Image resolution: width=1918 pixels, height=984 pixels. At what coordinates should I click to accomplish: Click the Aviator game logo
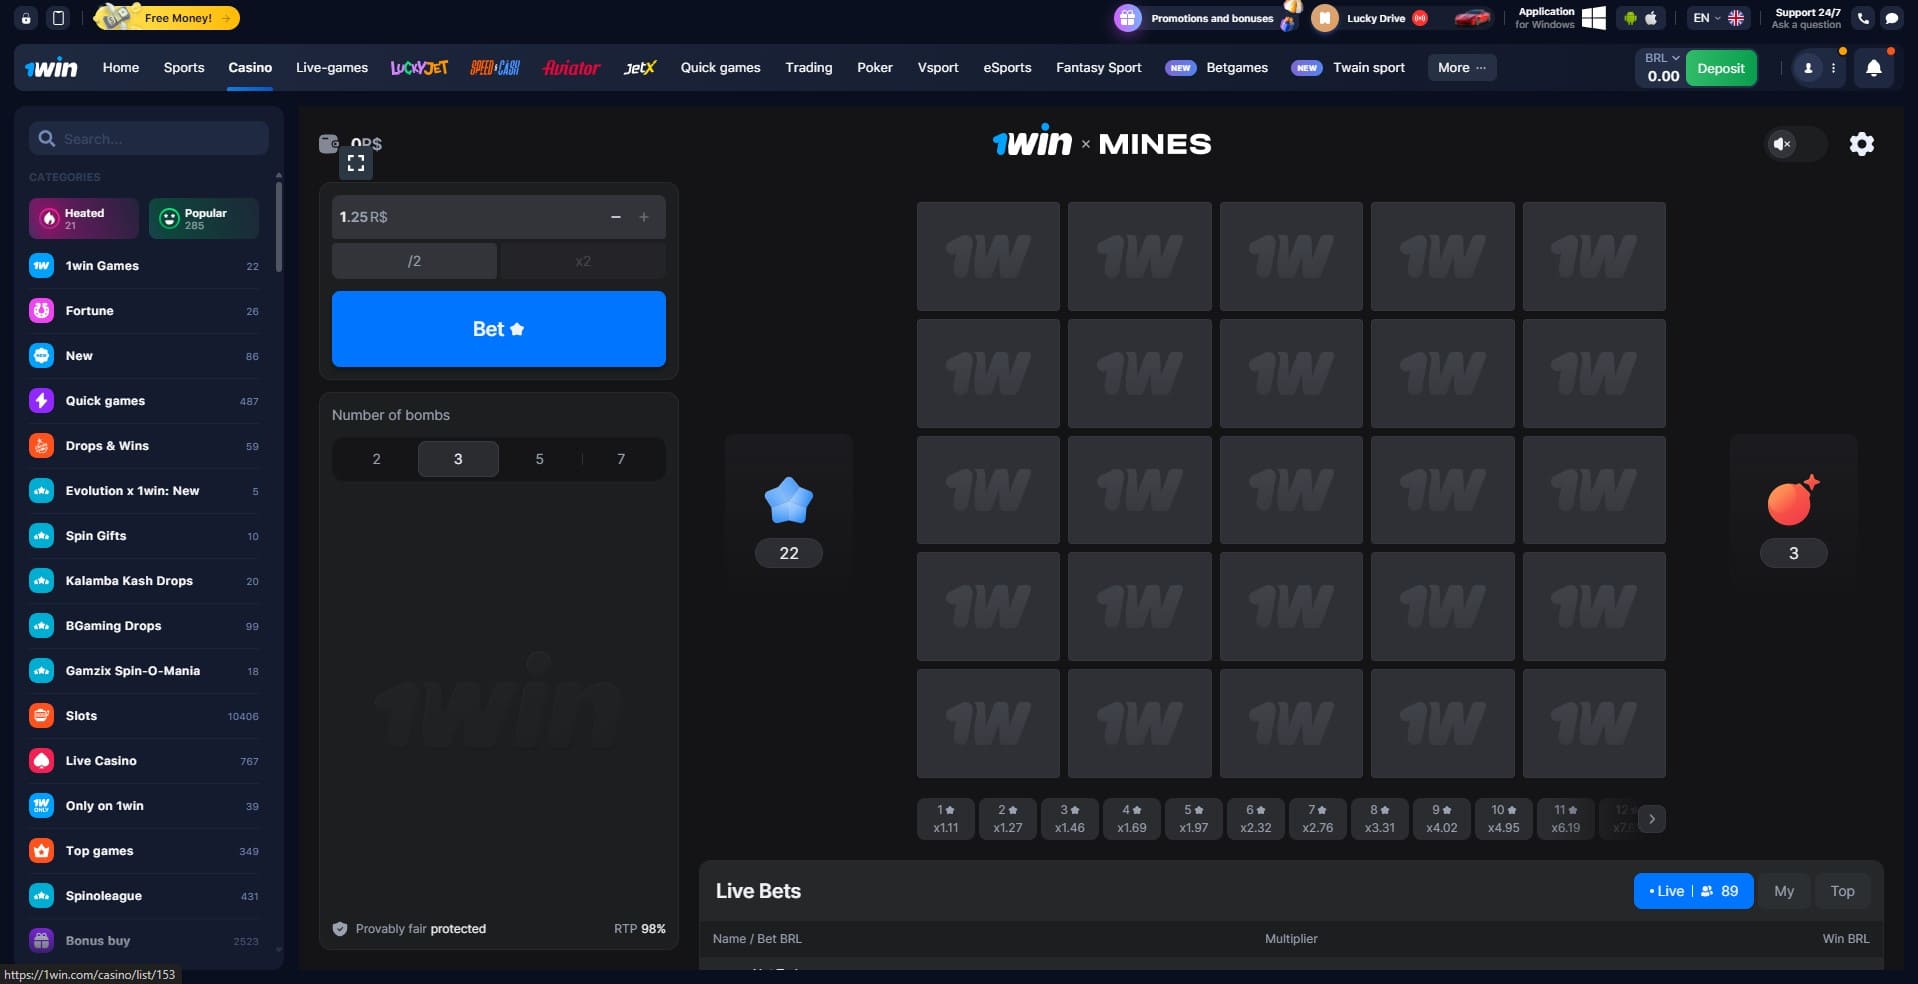571,68
